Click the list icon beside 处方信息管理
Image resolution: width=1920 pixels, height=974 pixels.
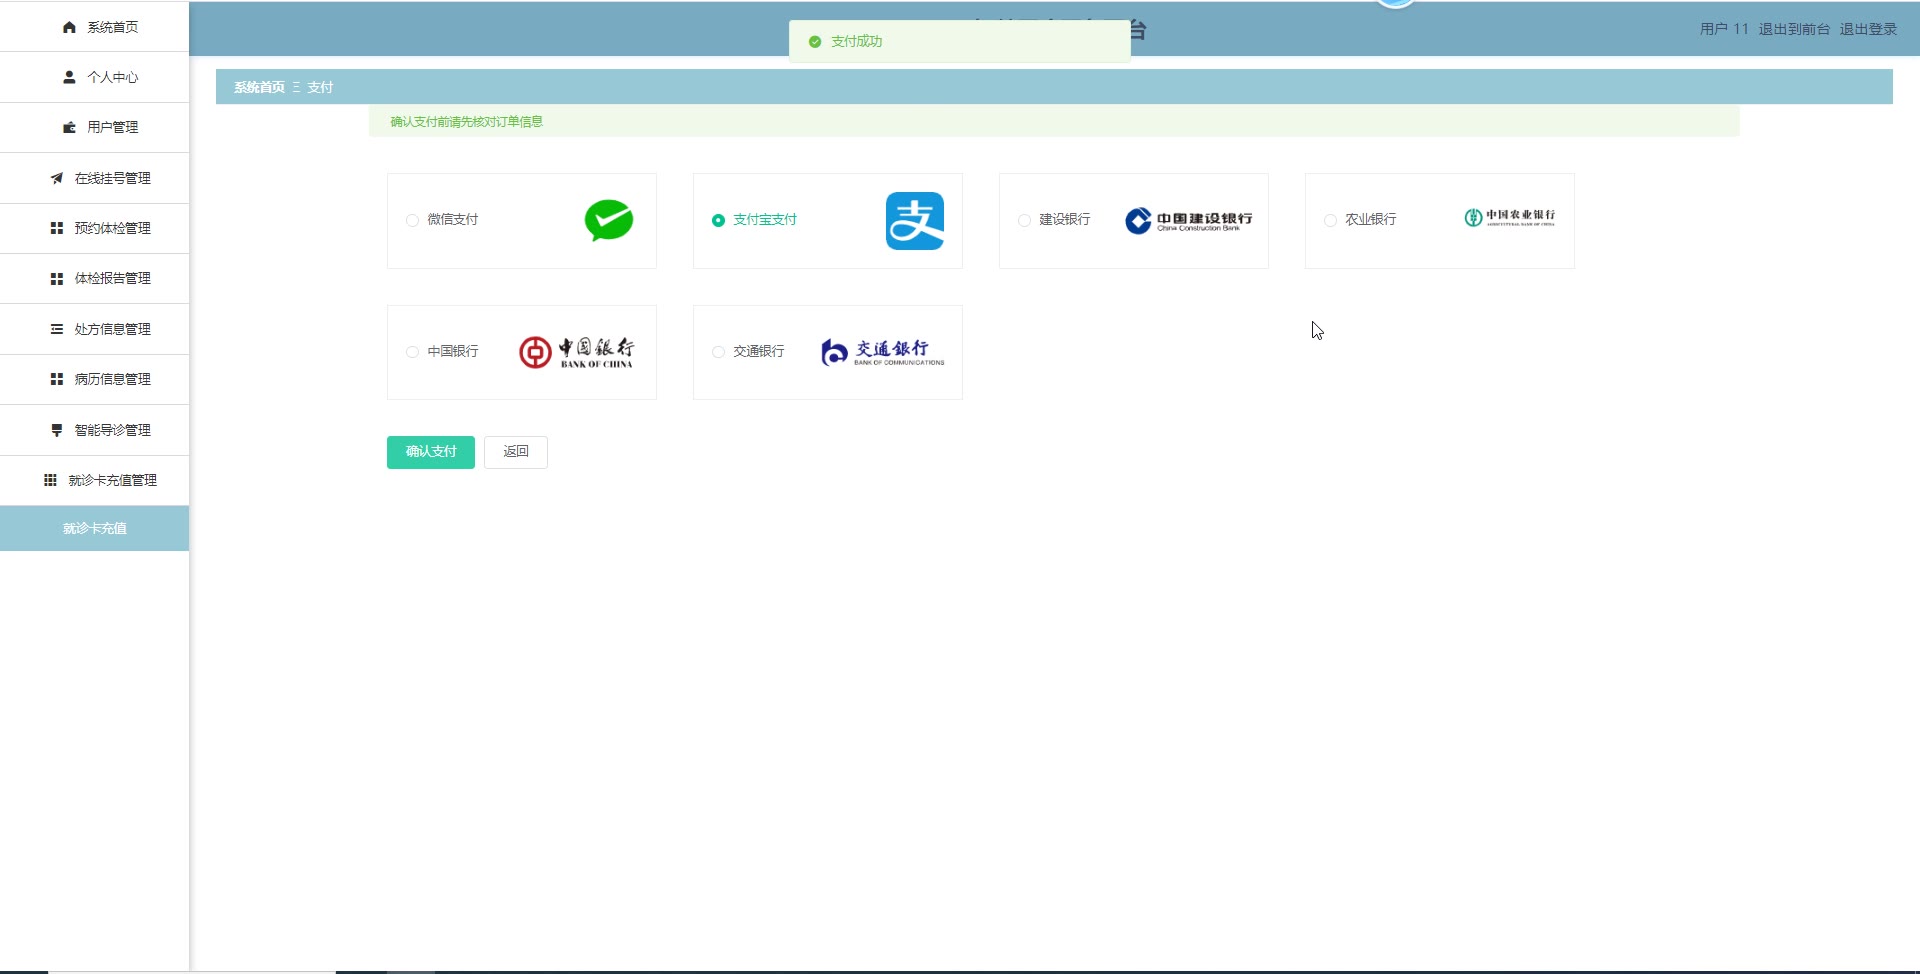point(57,329)
